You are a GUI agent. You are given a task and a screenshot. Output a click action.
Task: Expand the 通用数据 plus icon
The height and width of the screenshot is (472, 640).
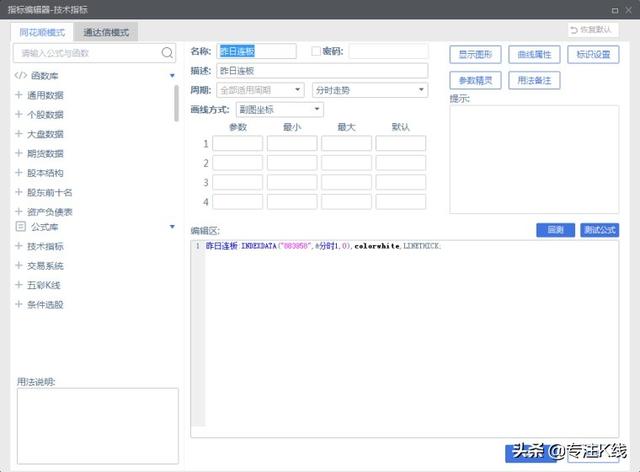(18, 95)
